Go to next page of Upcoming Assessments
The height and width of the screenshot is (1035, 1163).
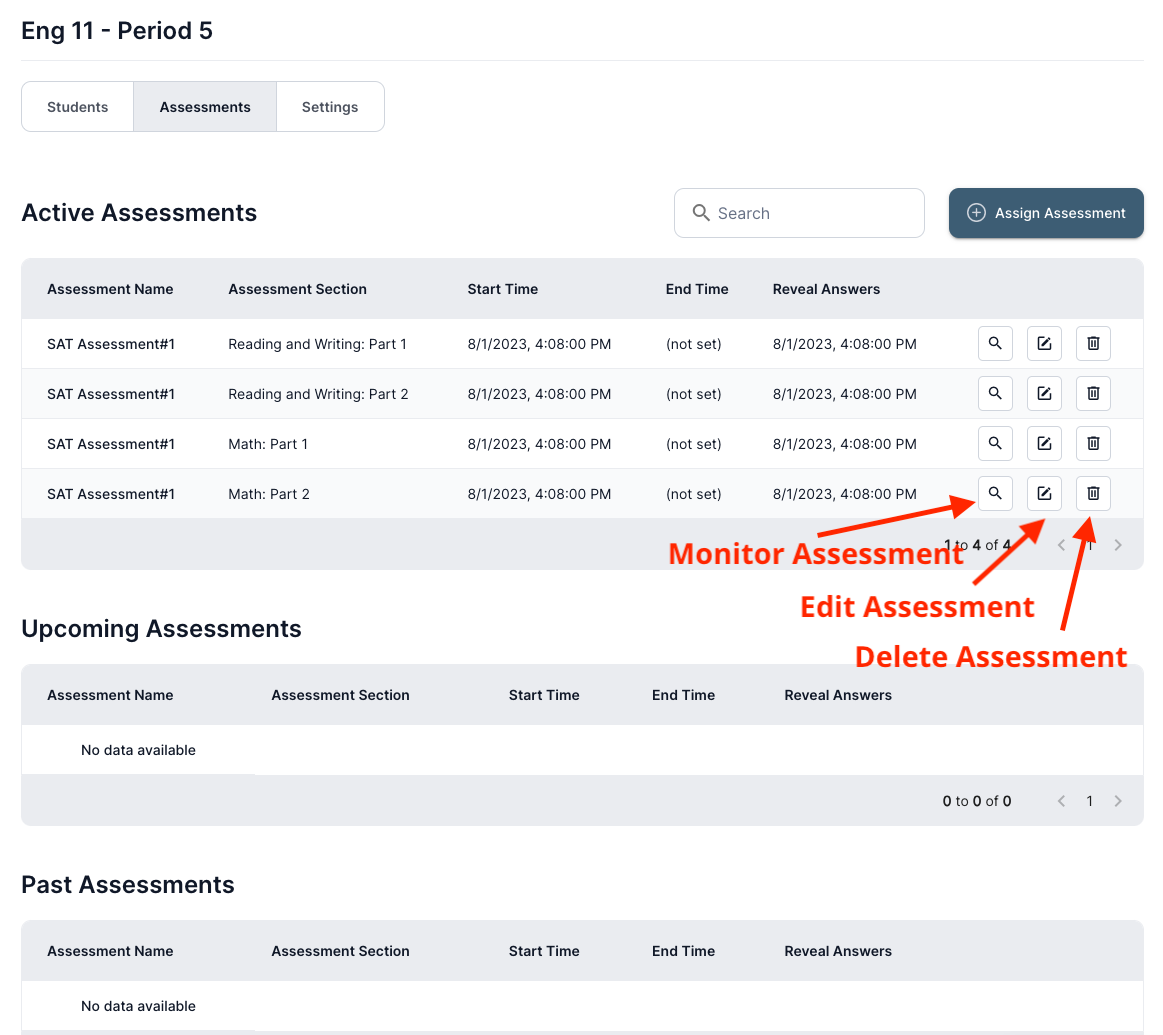(x=1118, y=801)
